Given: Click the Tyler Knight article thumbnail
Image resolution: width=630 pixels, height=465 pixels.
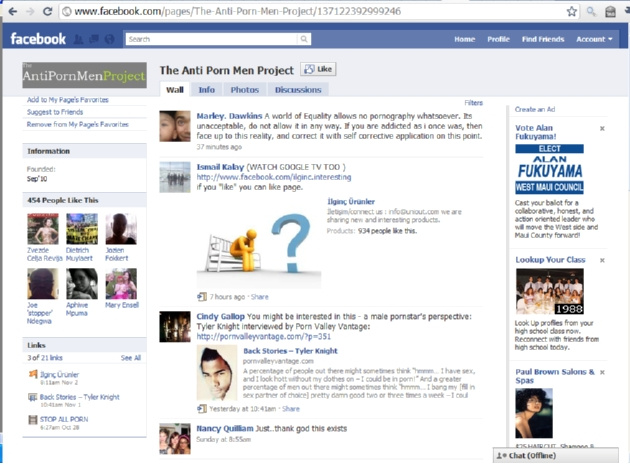Looking at the screenshot, I should tap(217, 373).
